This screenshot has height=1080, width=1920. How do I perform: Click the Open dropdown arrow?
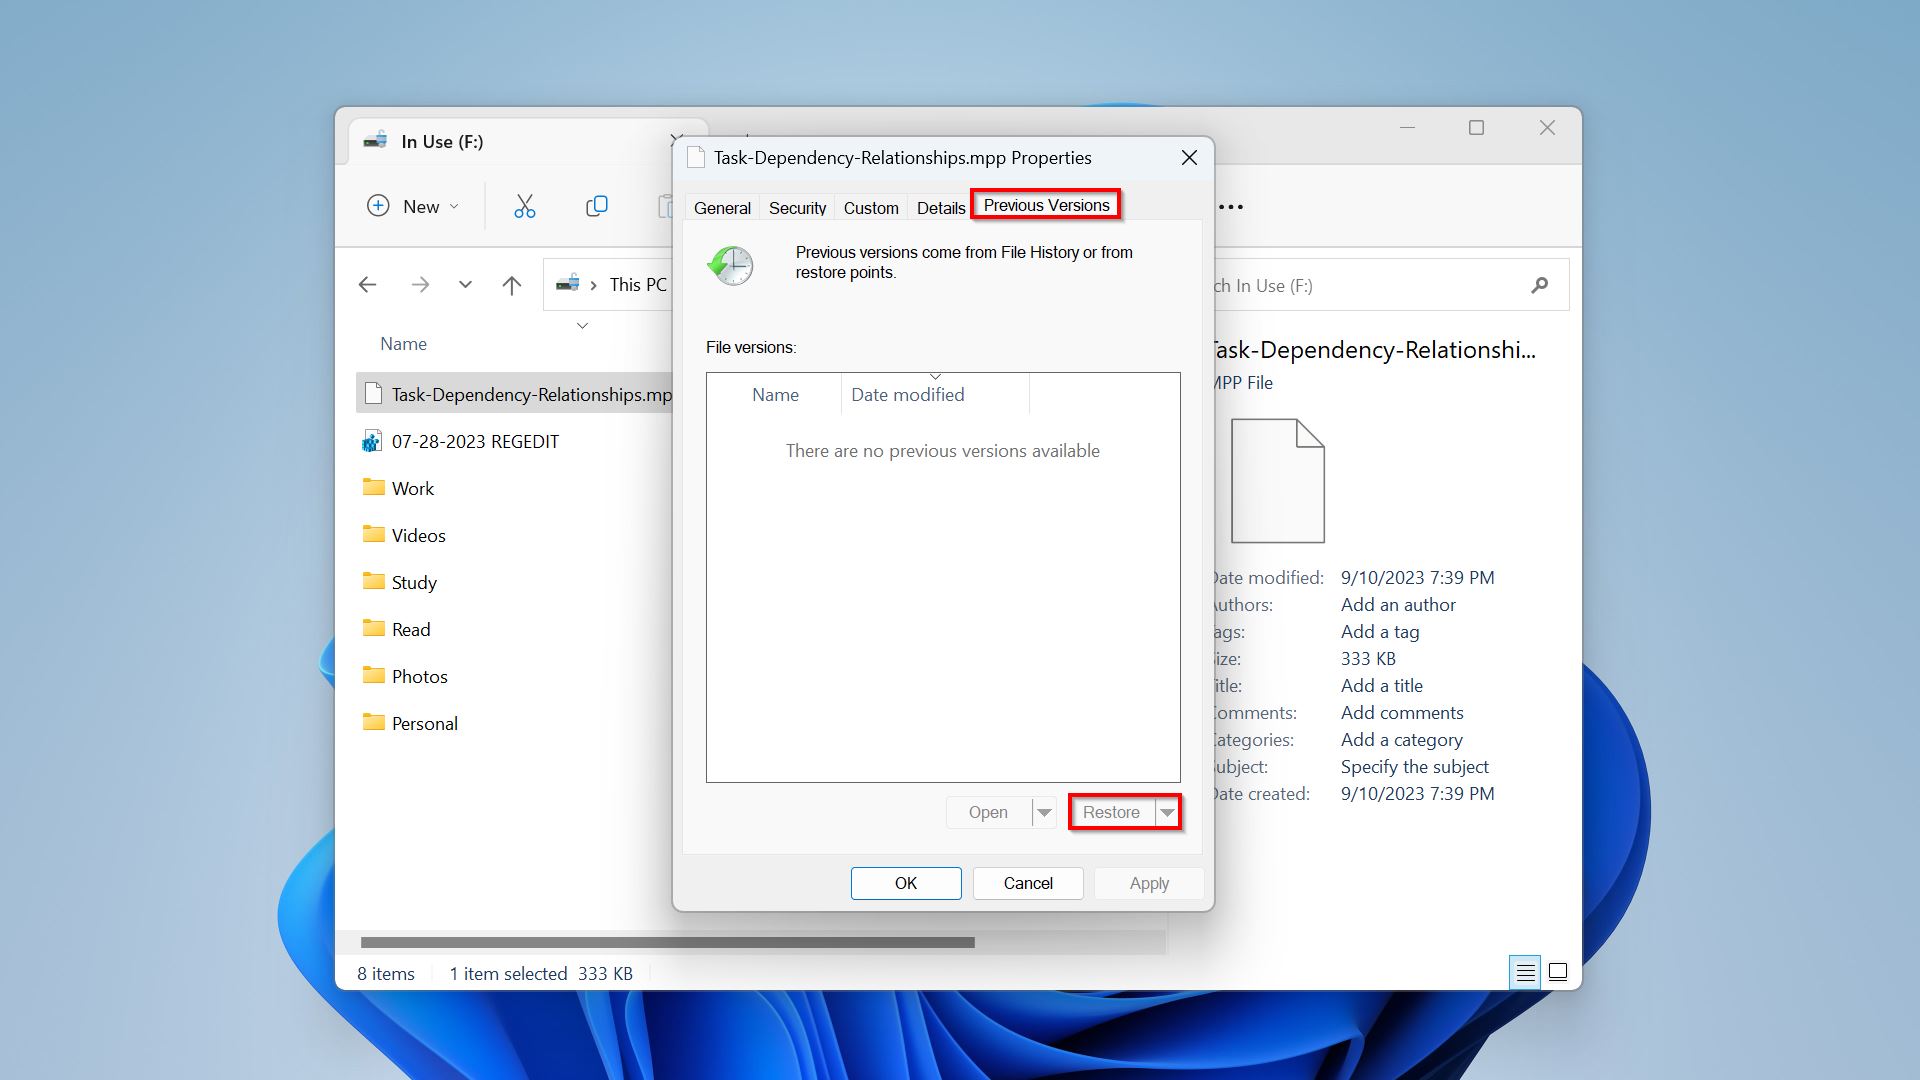coord(1043,811)
